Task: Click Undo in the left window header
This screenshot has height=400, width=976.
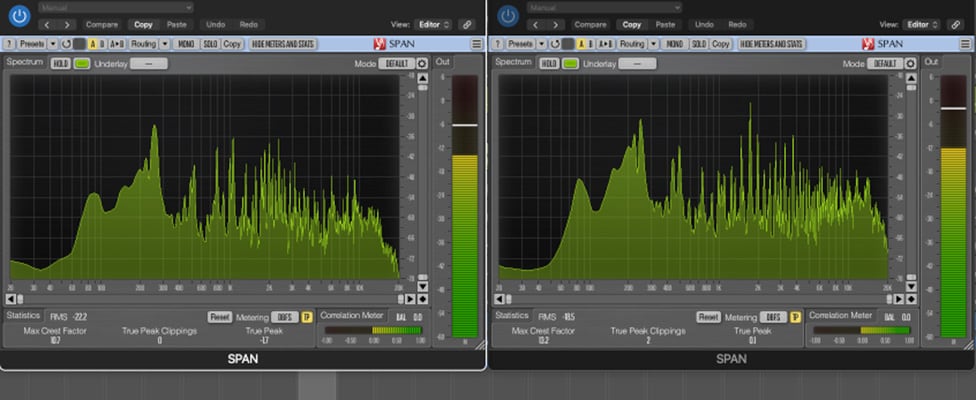Action: [x=215, y=25]
